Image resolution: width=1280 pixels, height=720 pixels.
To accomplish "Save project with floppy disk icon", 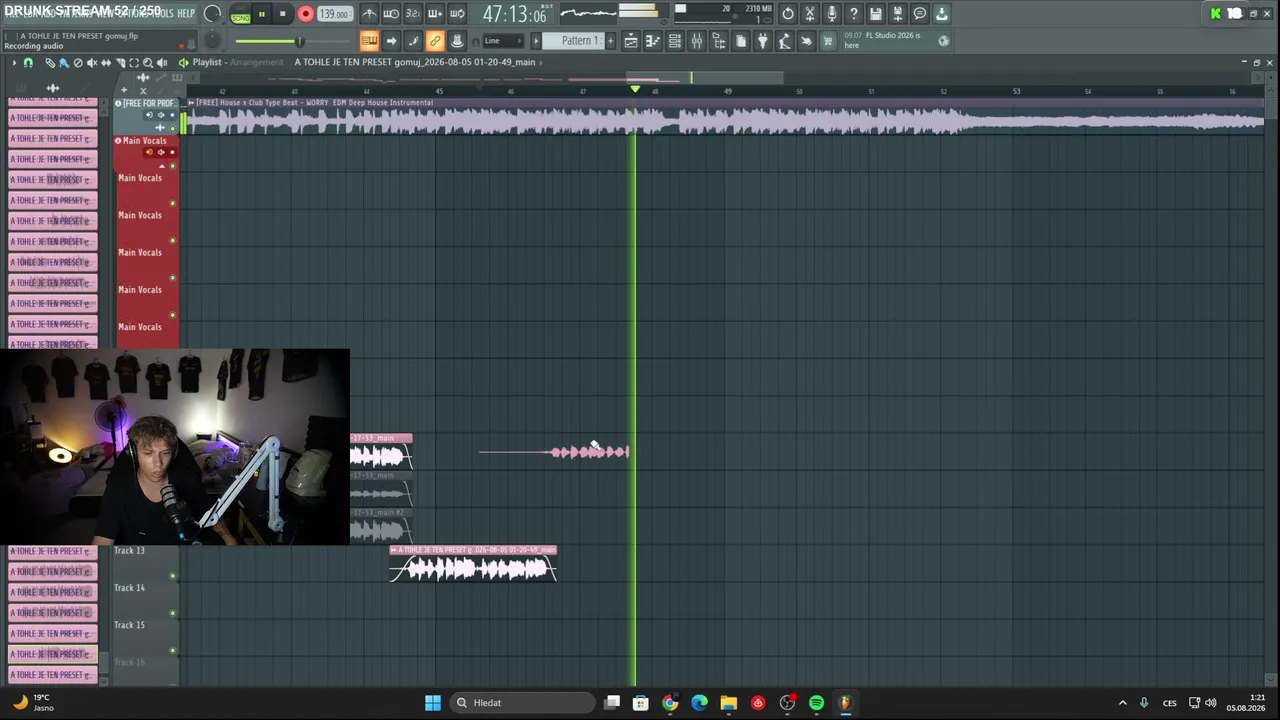I will pos(876,14).
